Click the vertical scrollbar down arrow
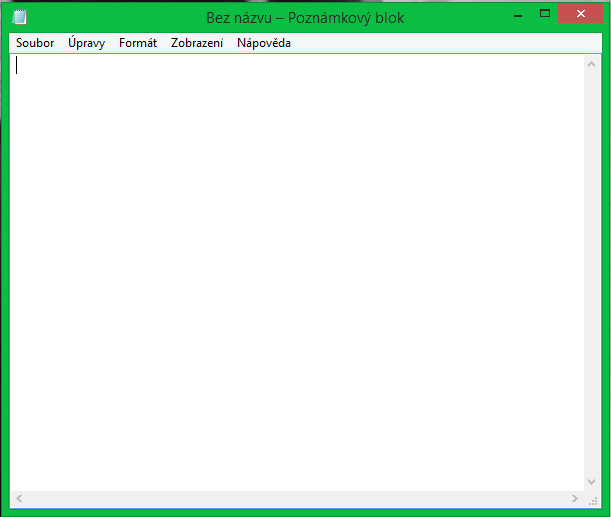Image resolution: width=611 pixels, height=517 pixels. coord(592,482)
